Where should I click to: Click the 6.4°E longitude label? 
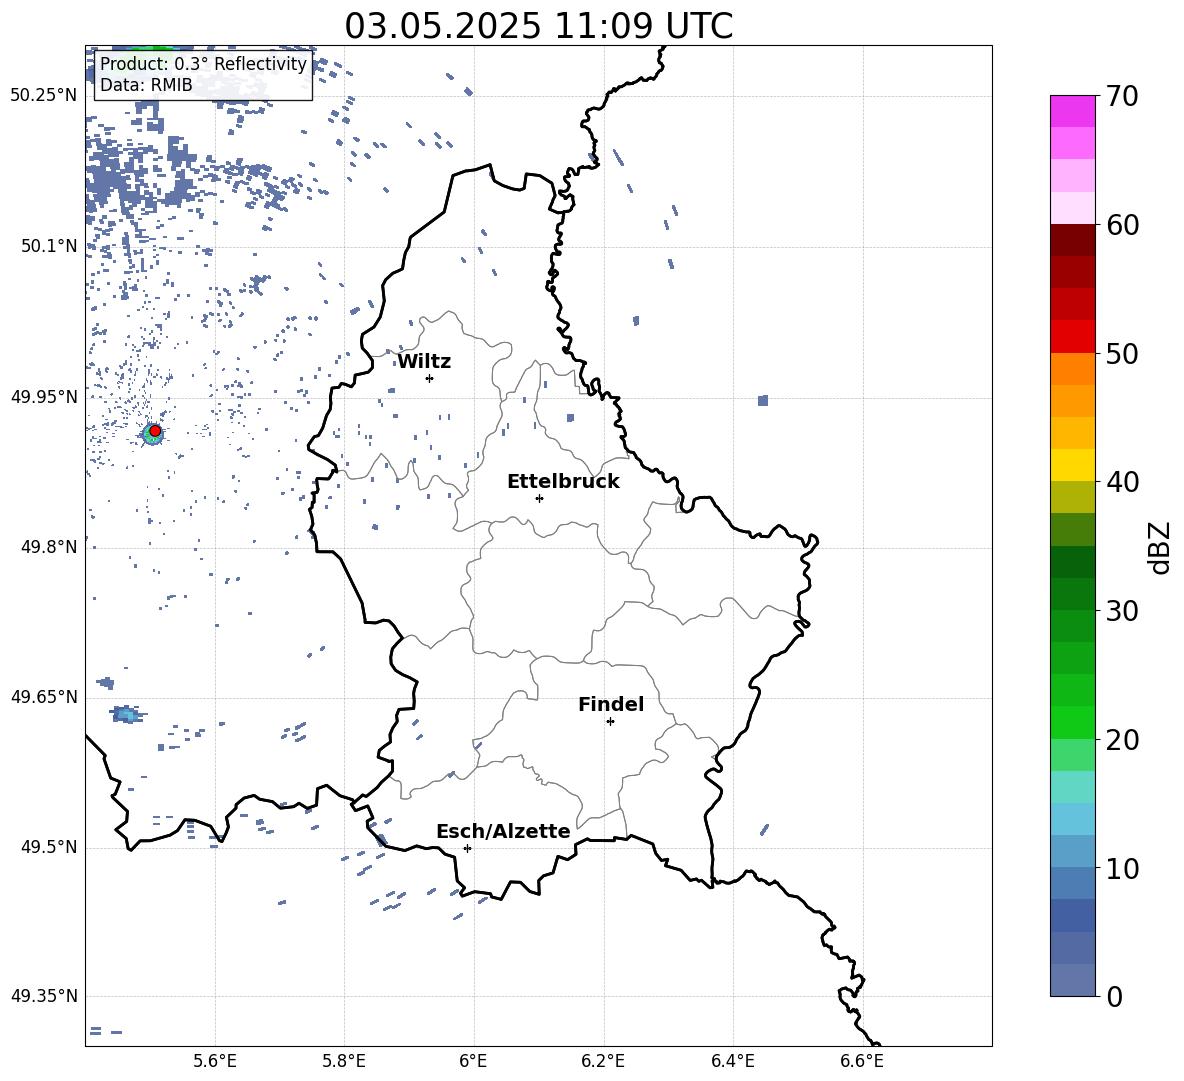[x=732, y=1061]
